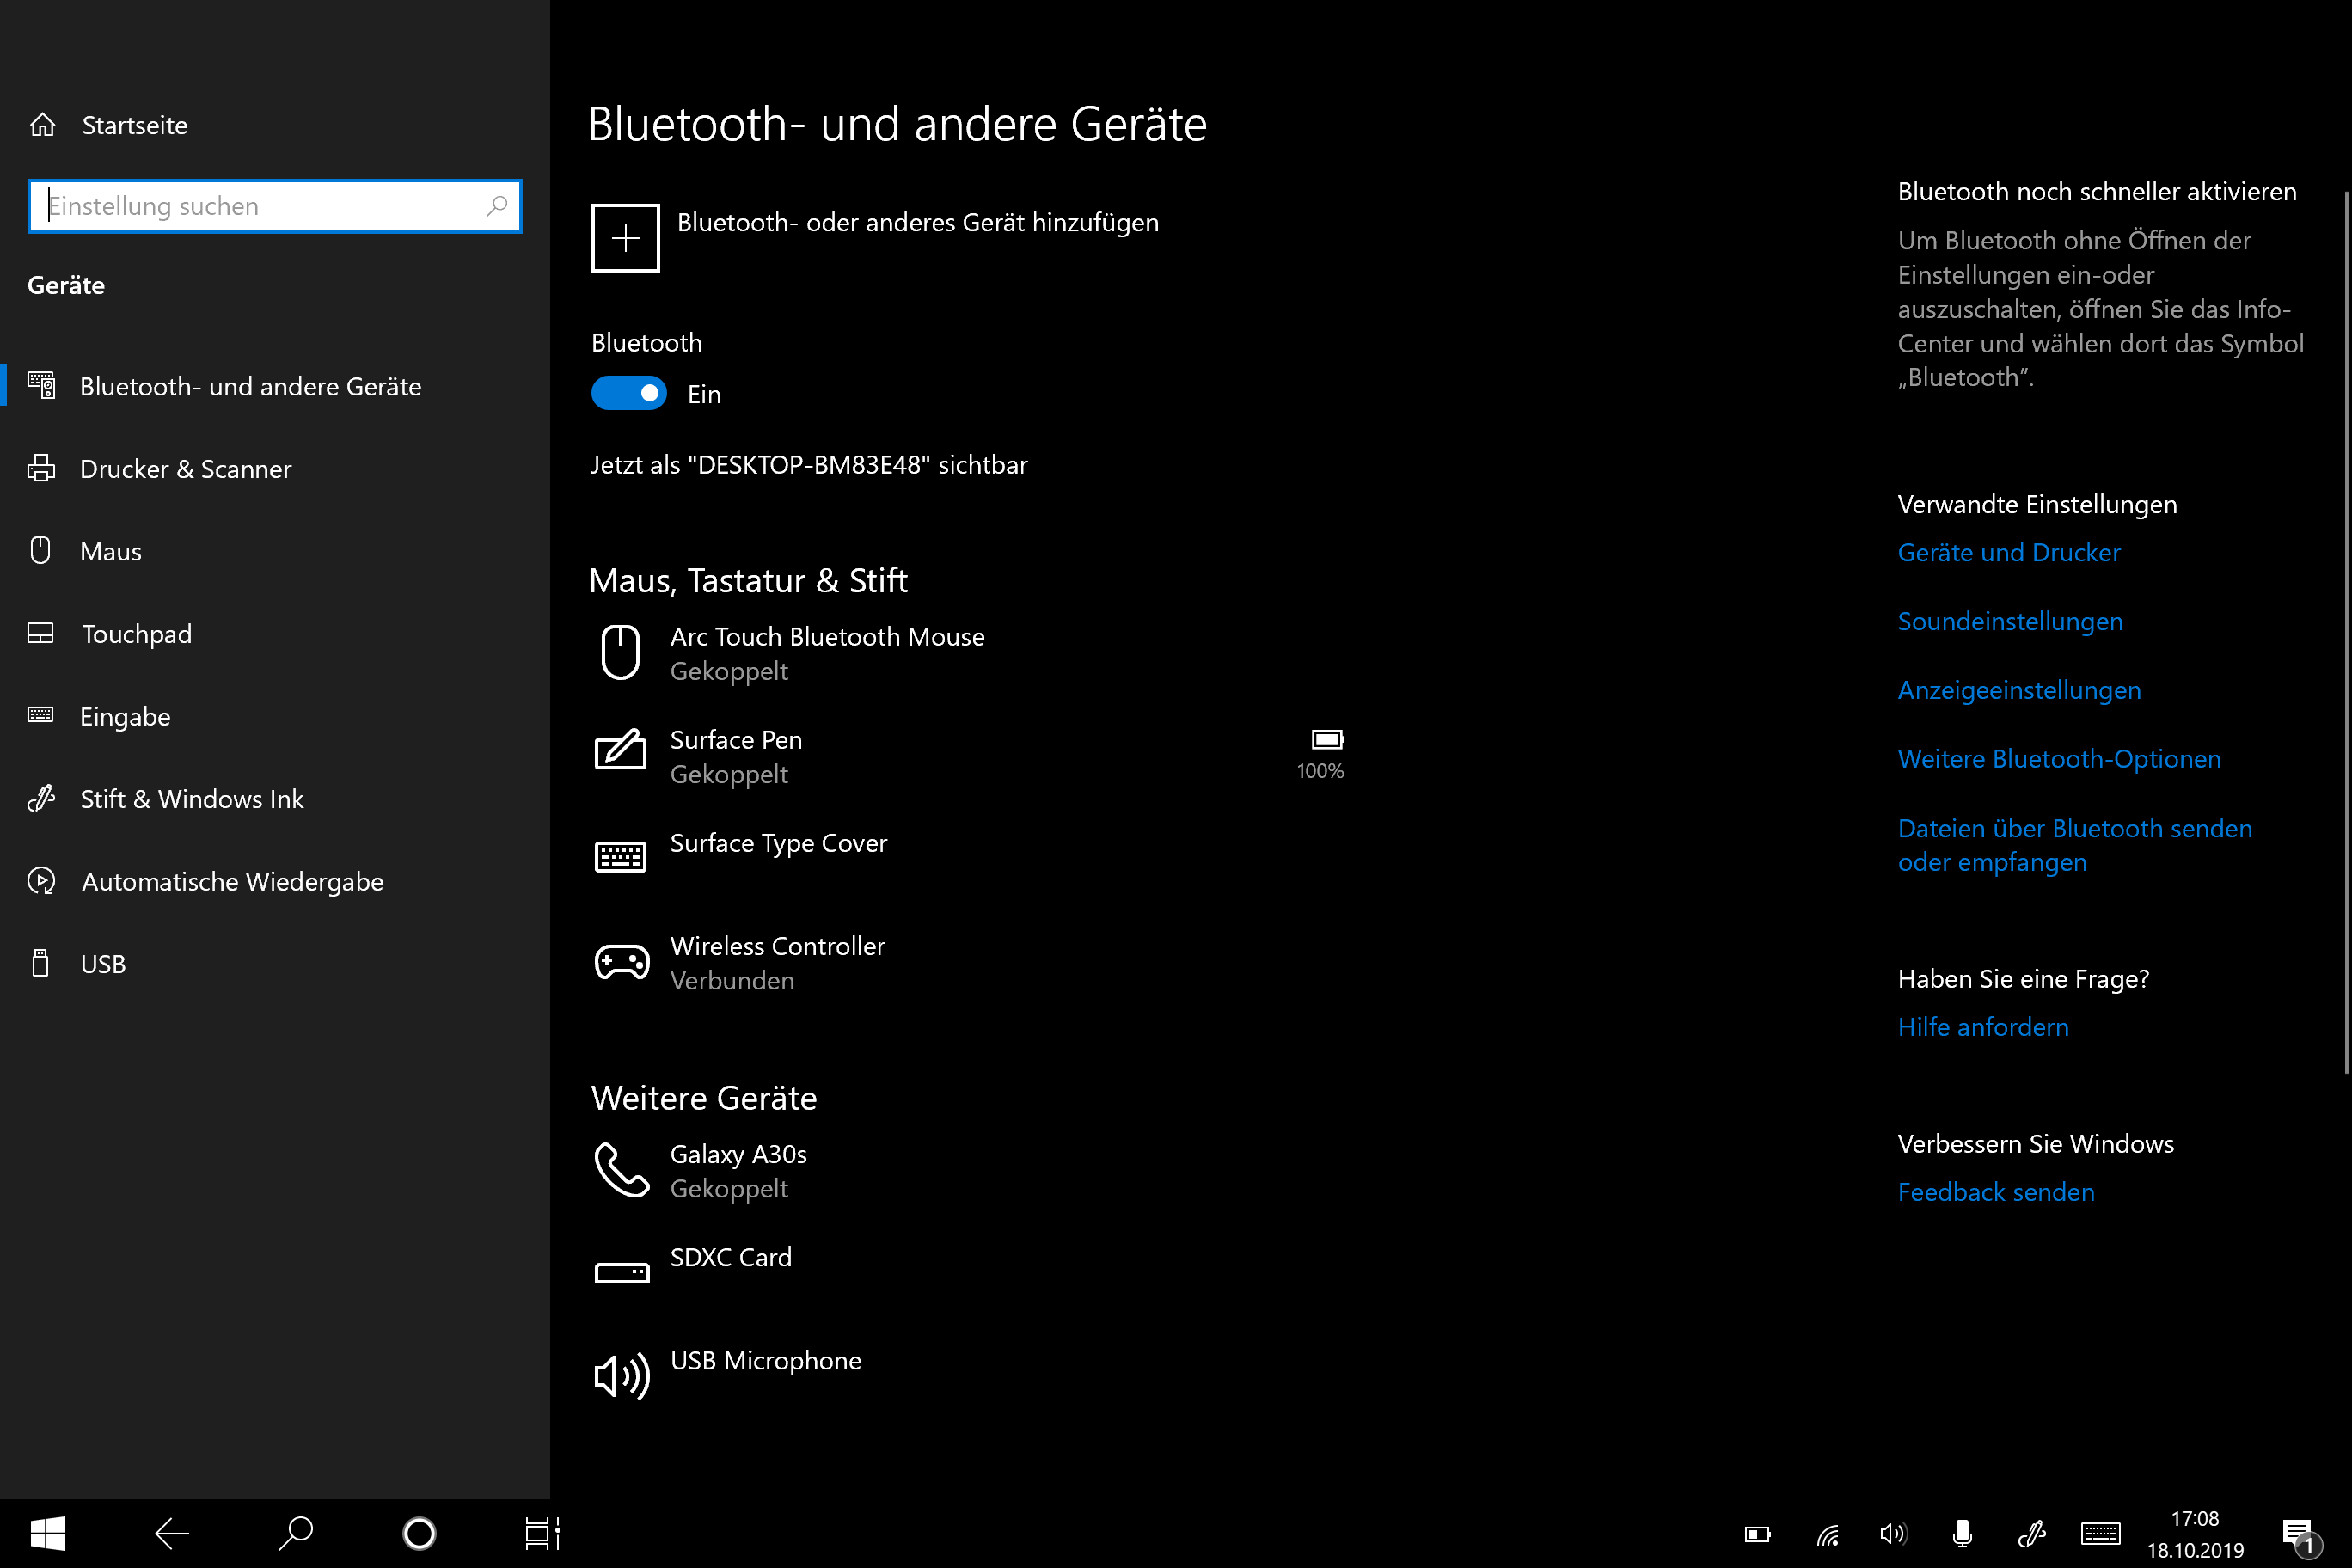
Task: Click Feedback senden link
Action: click(1996, 1192)
